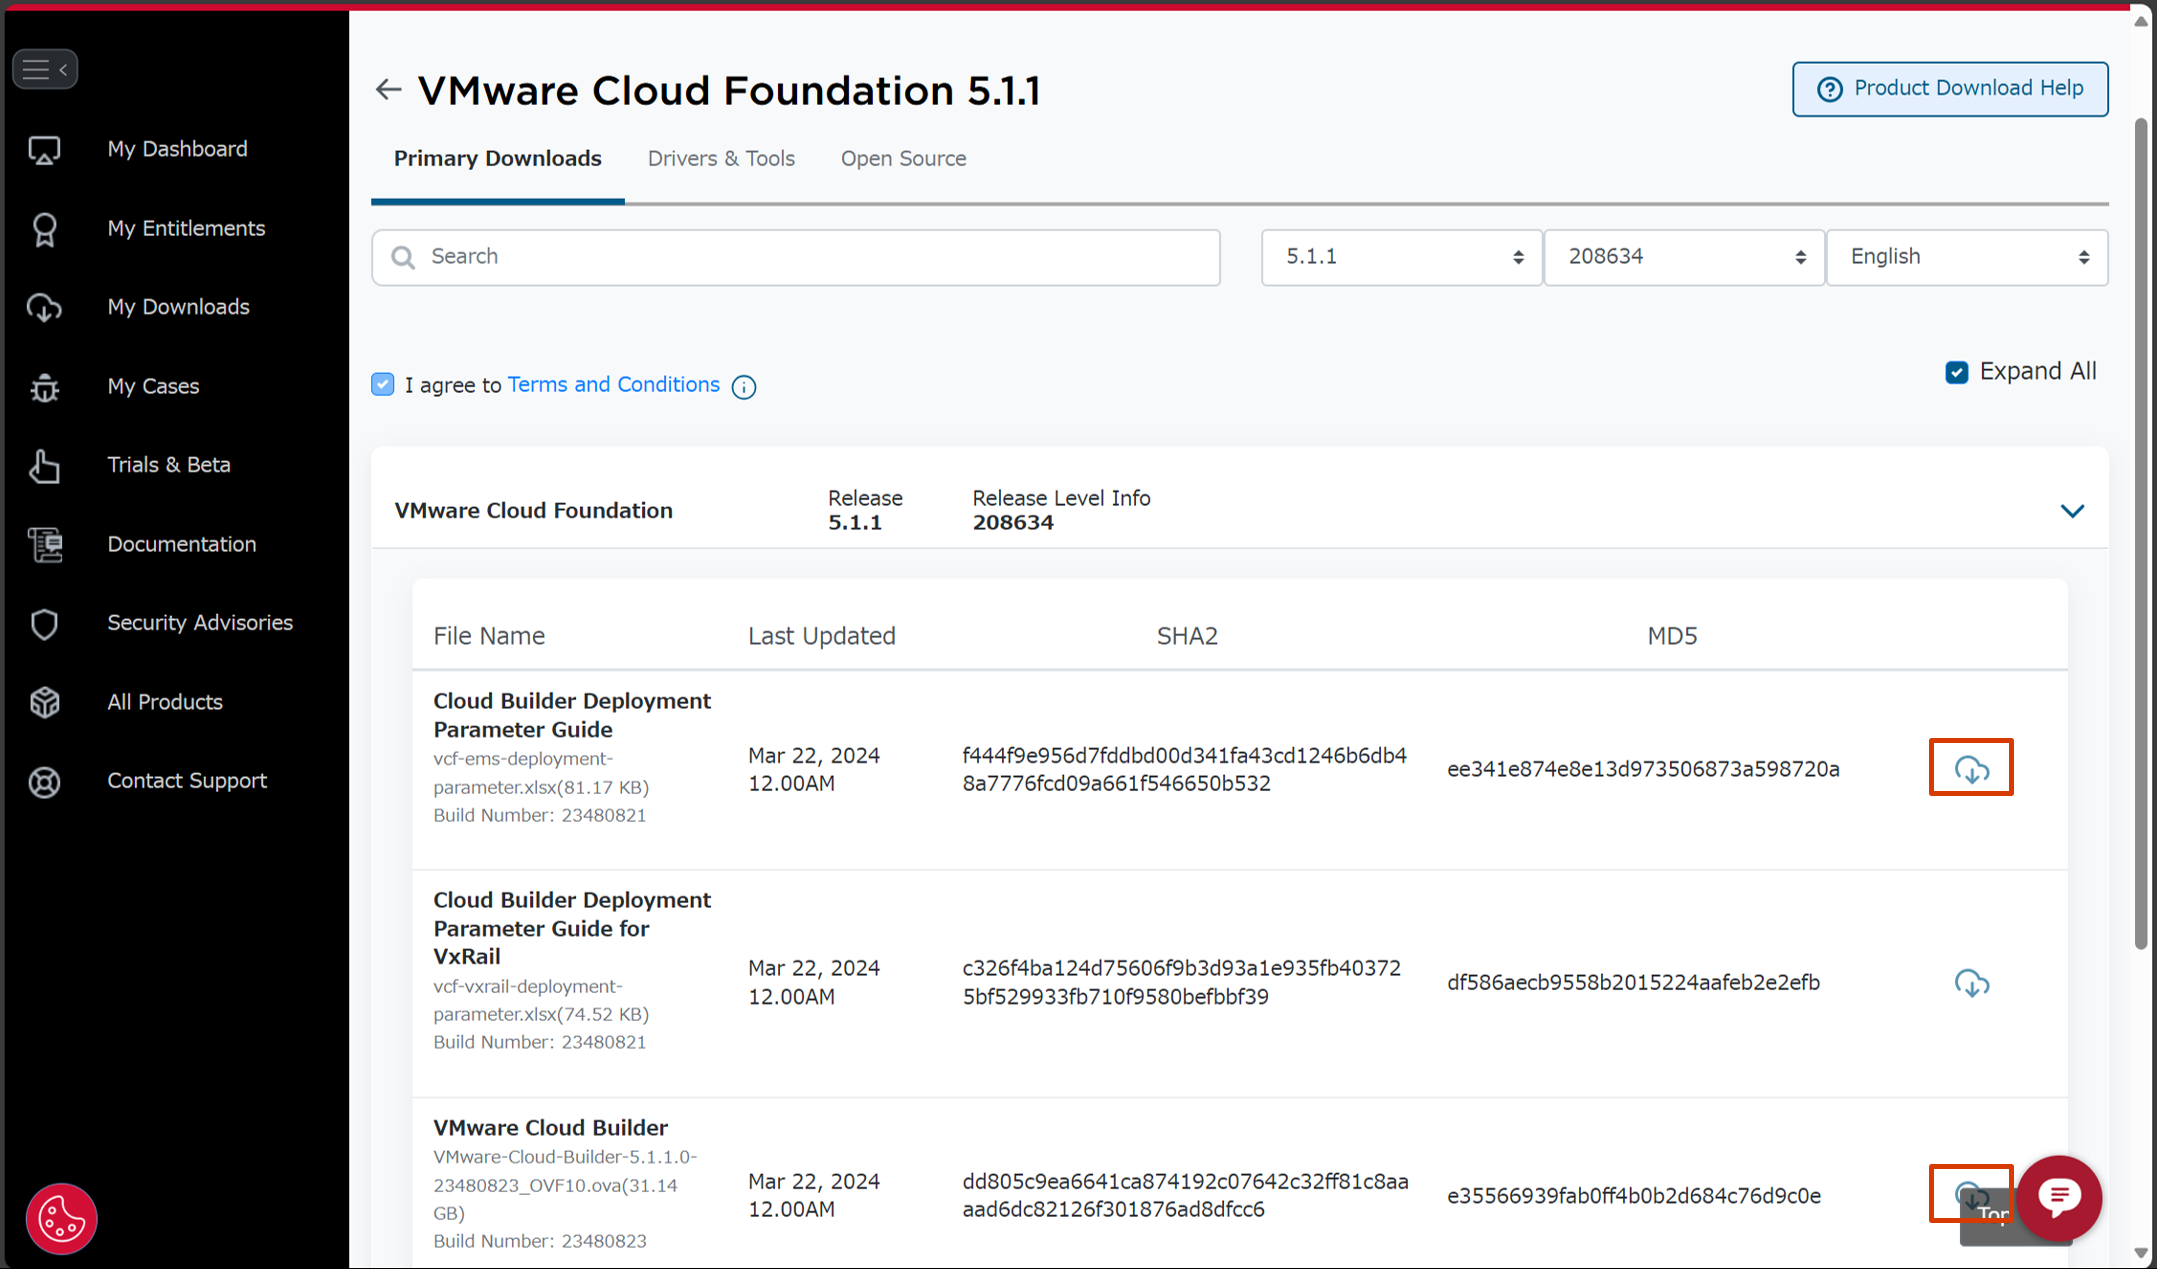Screen dimensions: 2157x1269
Task: Click the Last Updated column header
Action: (822, 636)
